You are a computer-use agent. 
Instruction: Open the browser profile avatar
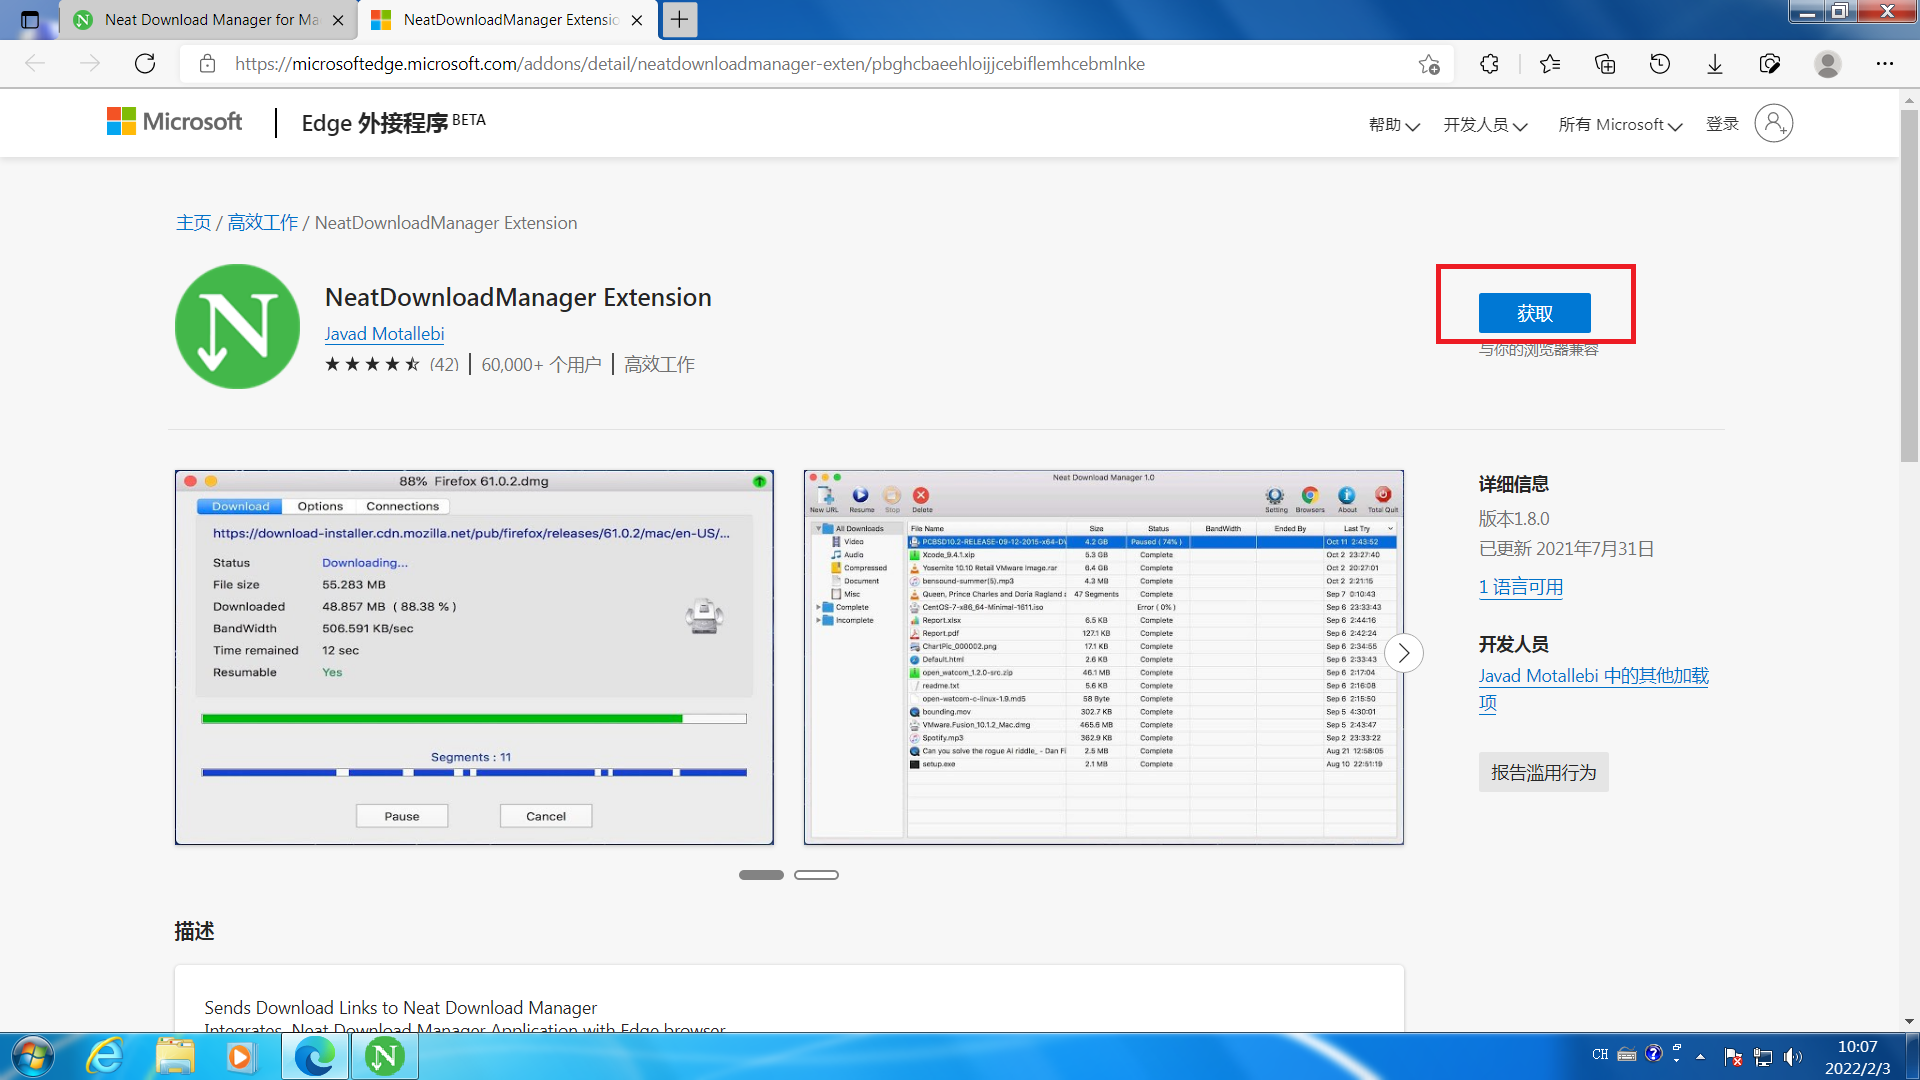1828,64
